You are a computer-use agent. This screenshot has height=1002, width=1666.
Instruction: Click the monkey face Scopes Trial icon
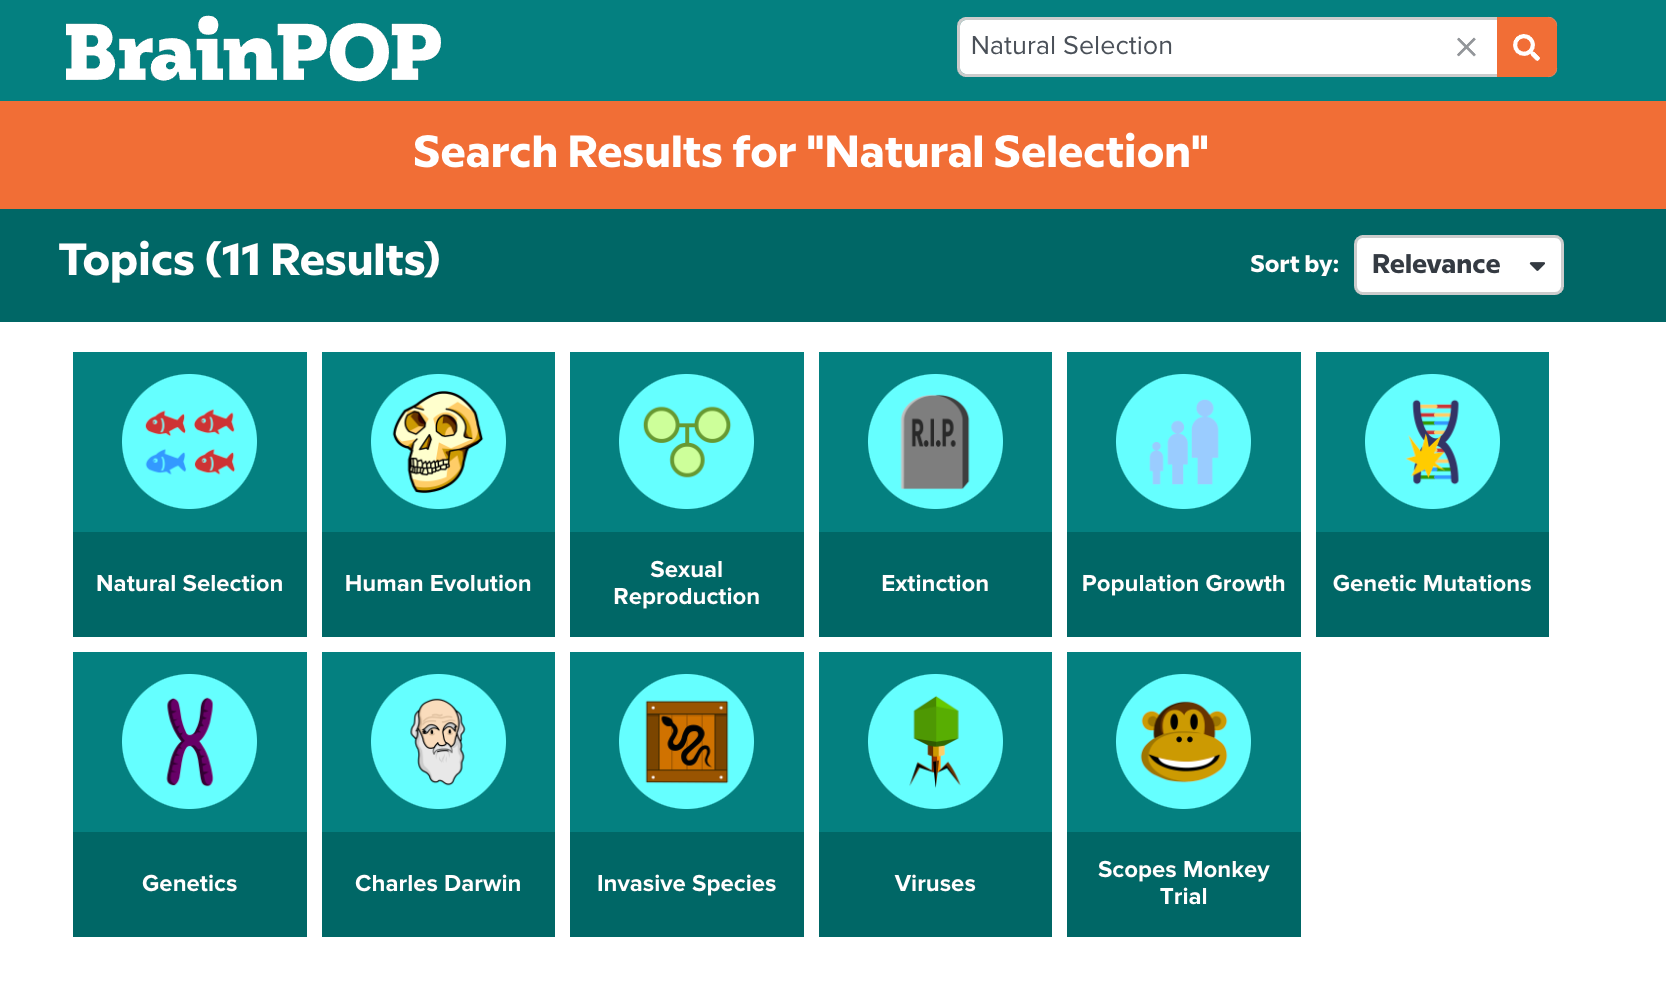pyautogui.click(x=1184, y=742)
